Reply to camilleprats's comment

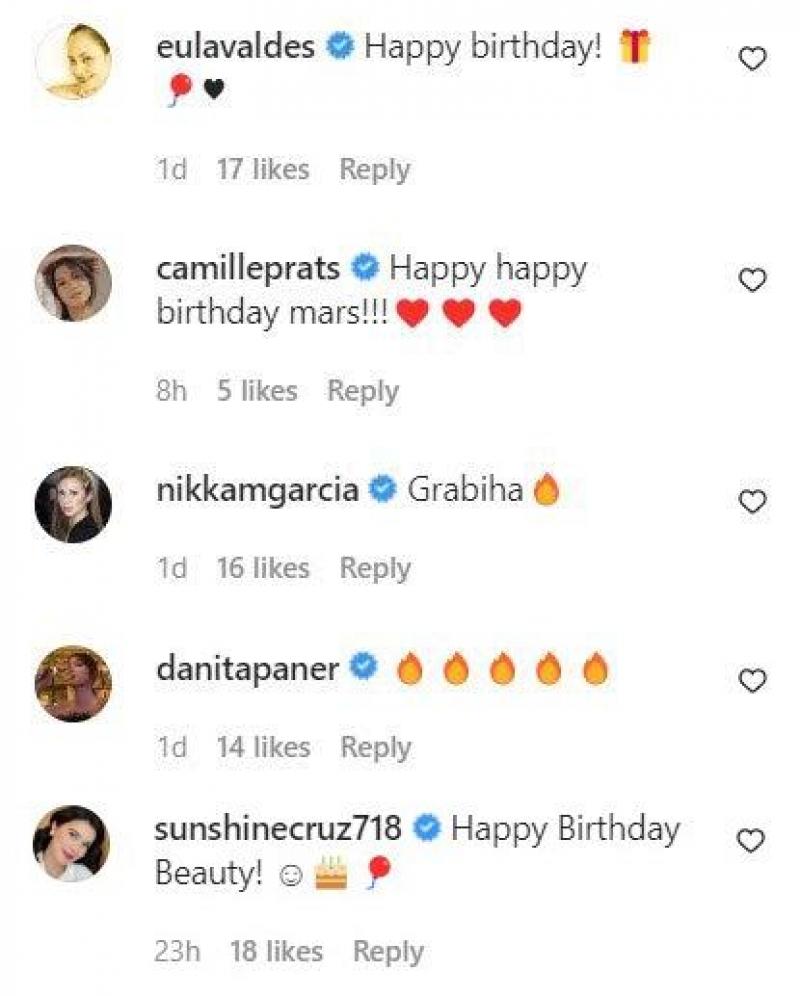[363, 391]
